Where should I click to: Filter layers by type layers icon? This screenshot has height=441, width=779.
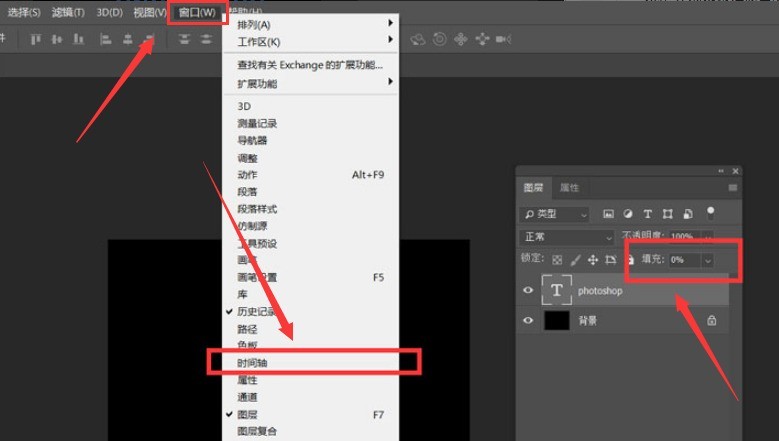click(647, 214)
